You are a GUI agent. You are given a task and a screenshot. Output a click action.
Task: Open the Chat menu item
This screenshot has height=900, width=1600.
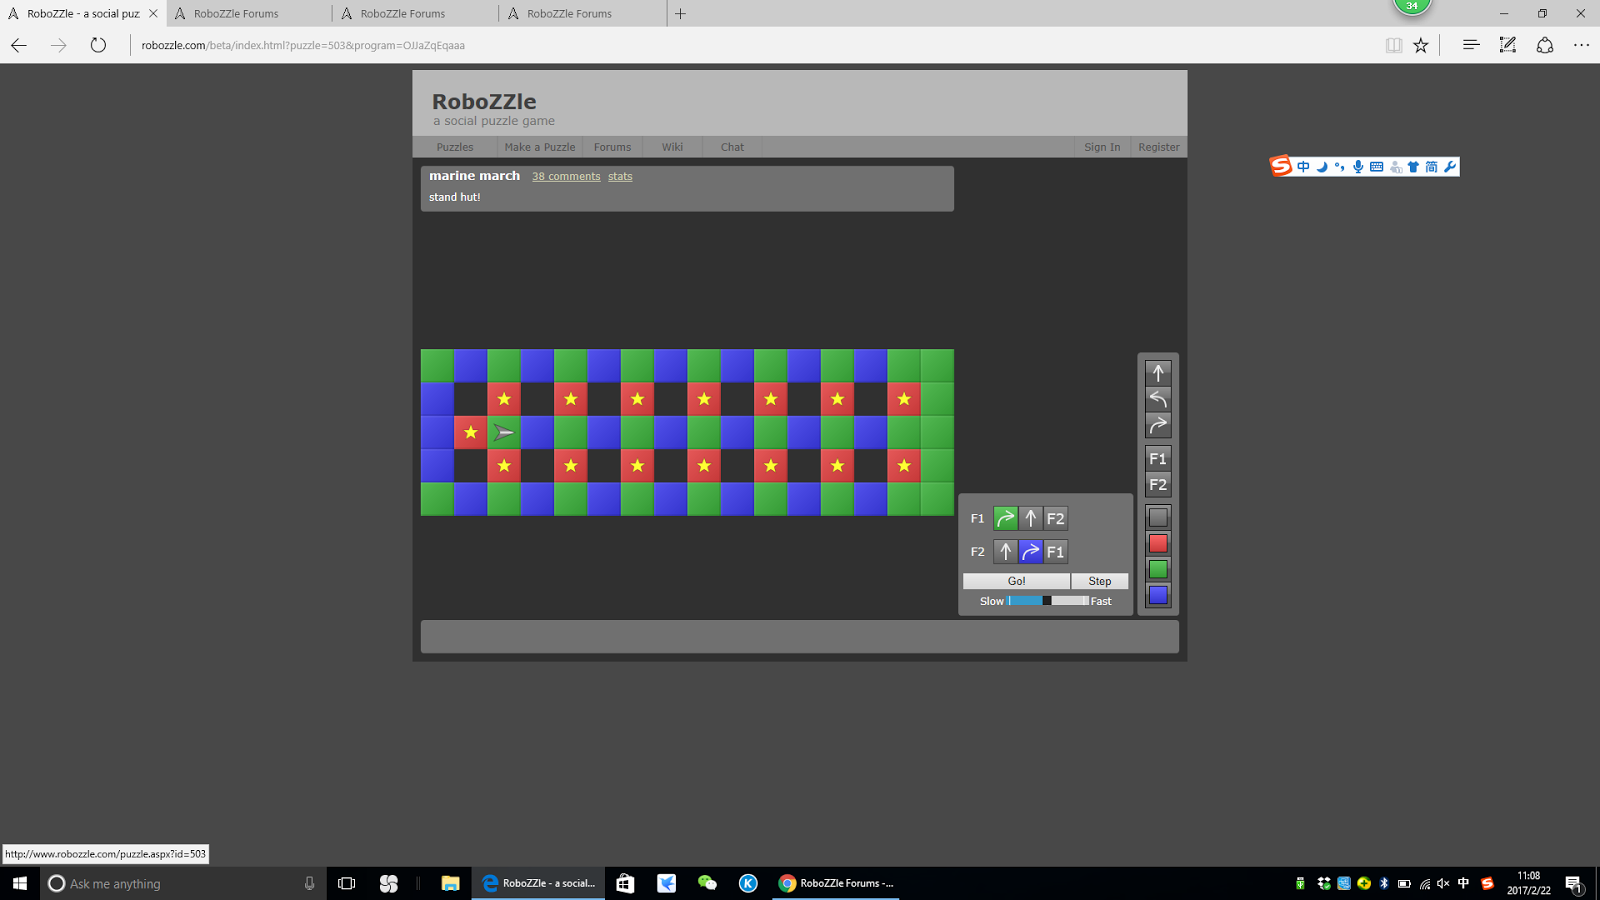coord(732,147)
